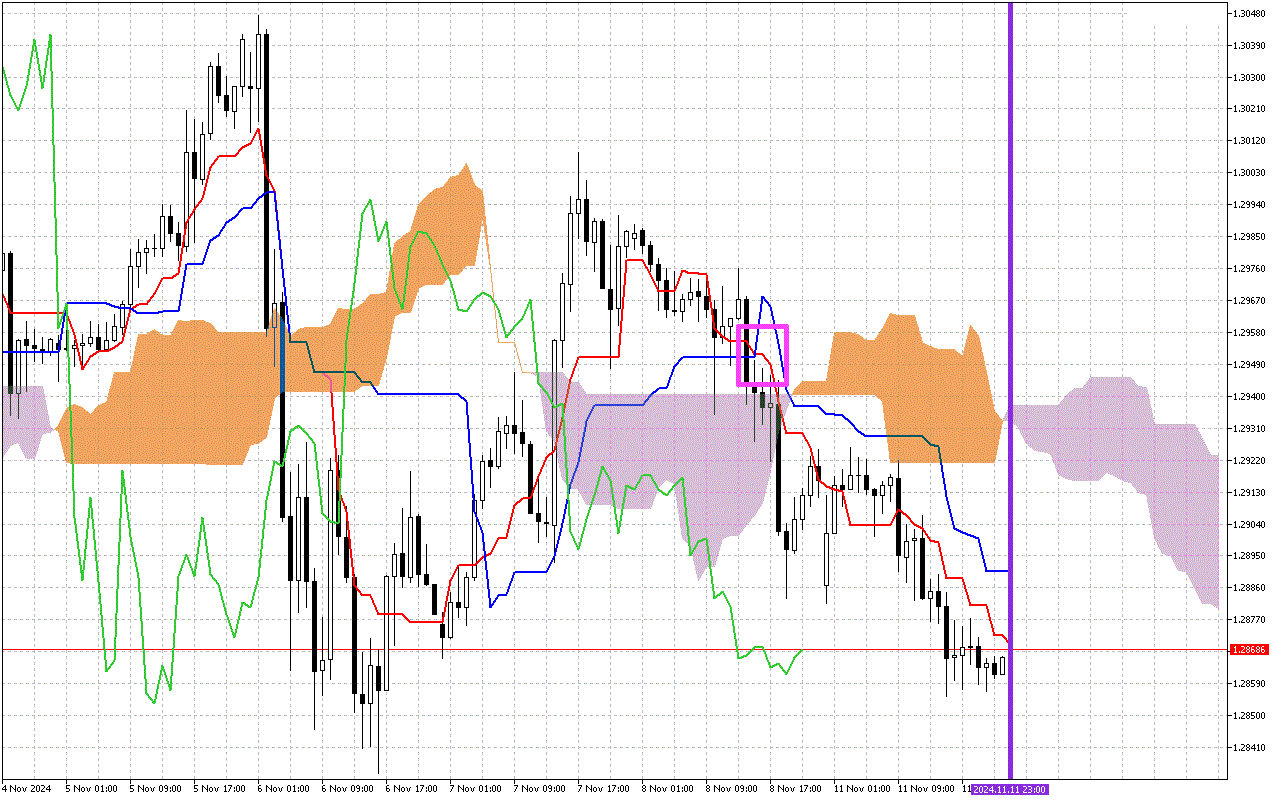The image size is (1280, 800).
Task: Select the 7 Nov 17:00 time axis label
Action: click(604, 789)
